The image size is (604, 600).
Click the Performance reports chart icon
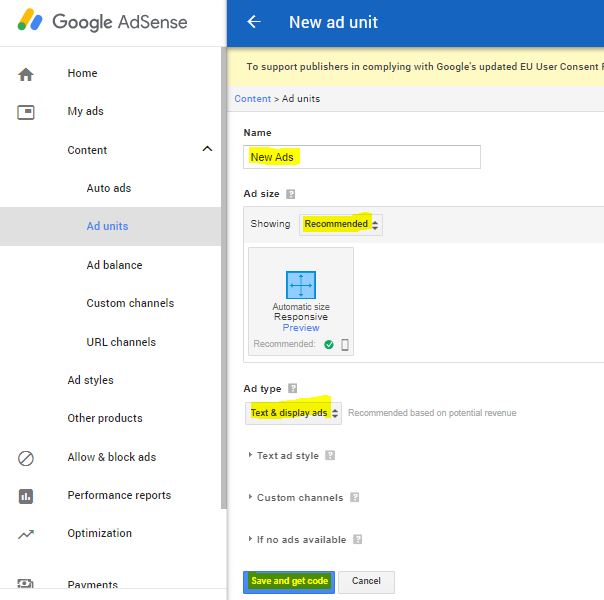(x=26, y=496)
